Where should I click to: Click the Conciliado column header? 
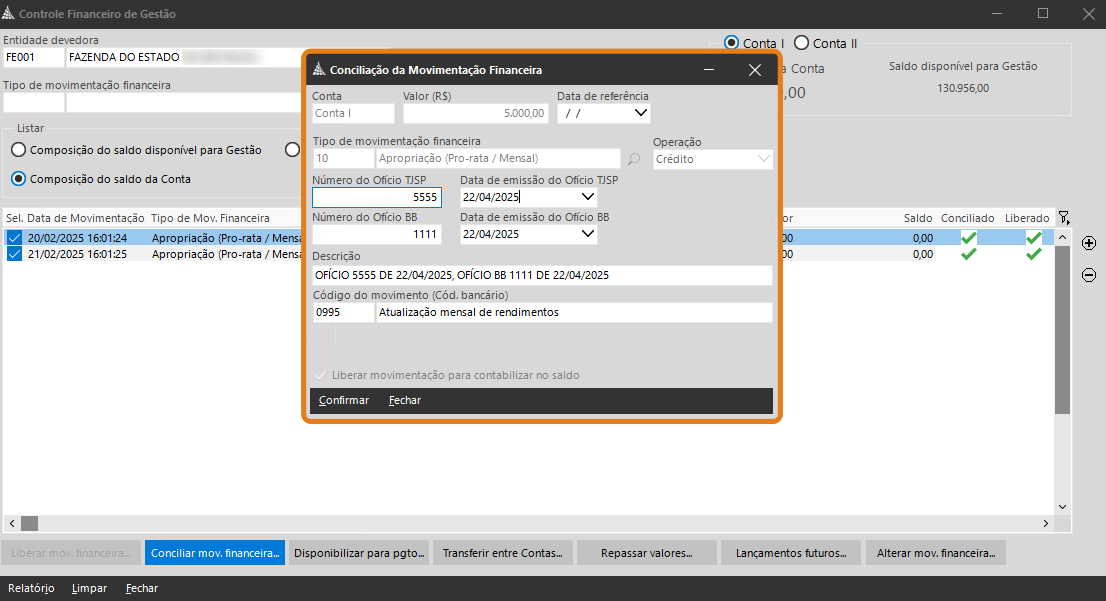pyautogui.click(x=967, y=218)
